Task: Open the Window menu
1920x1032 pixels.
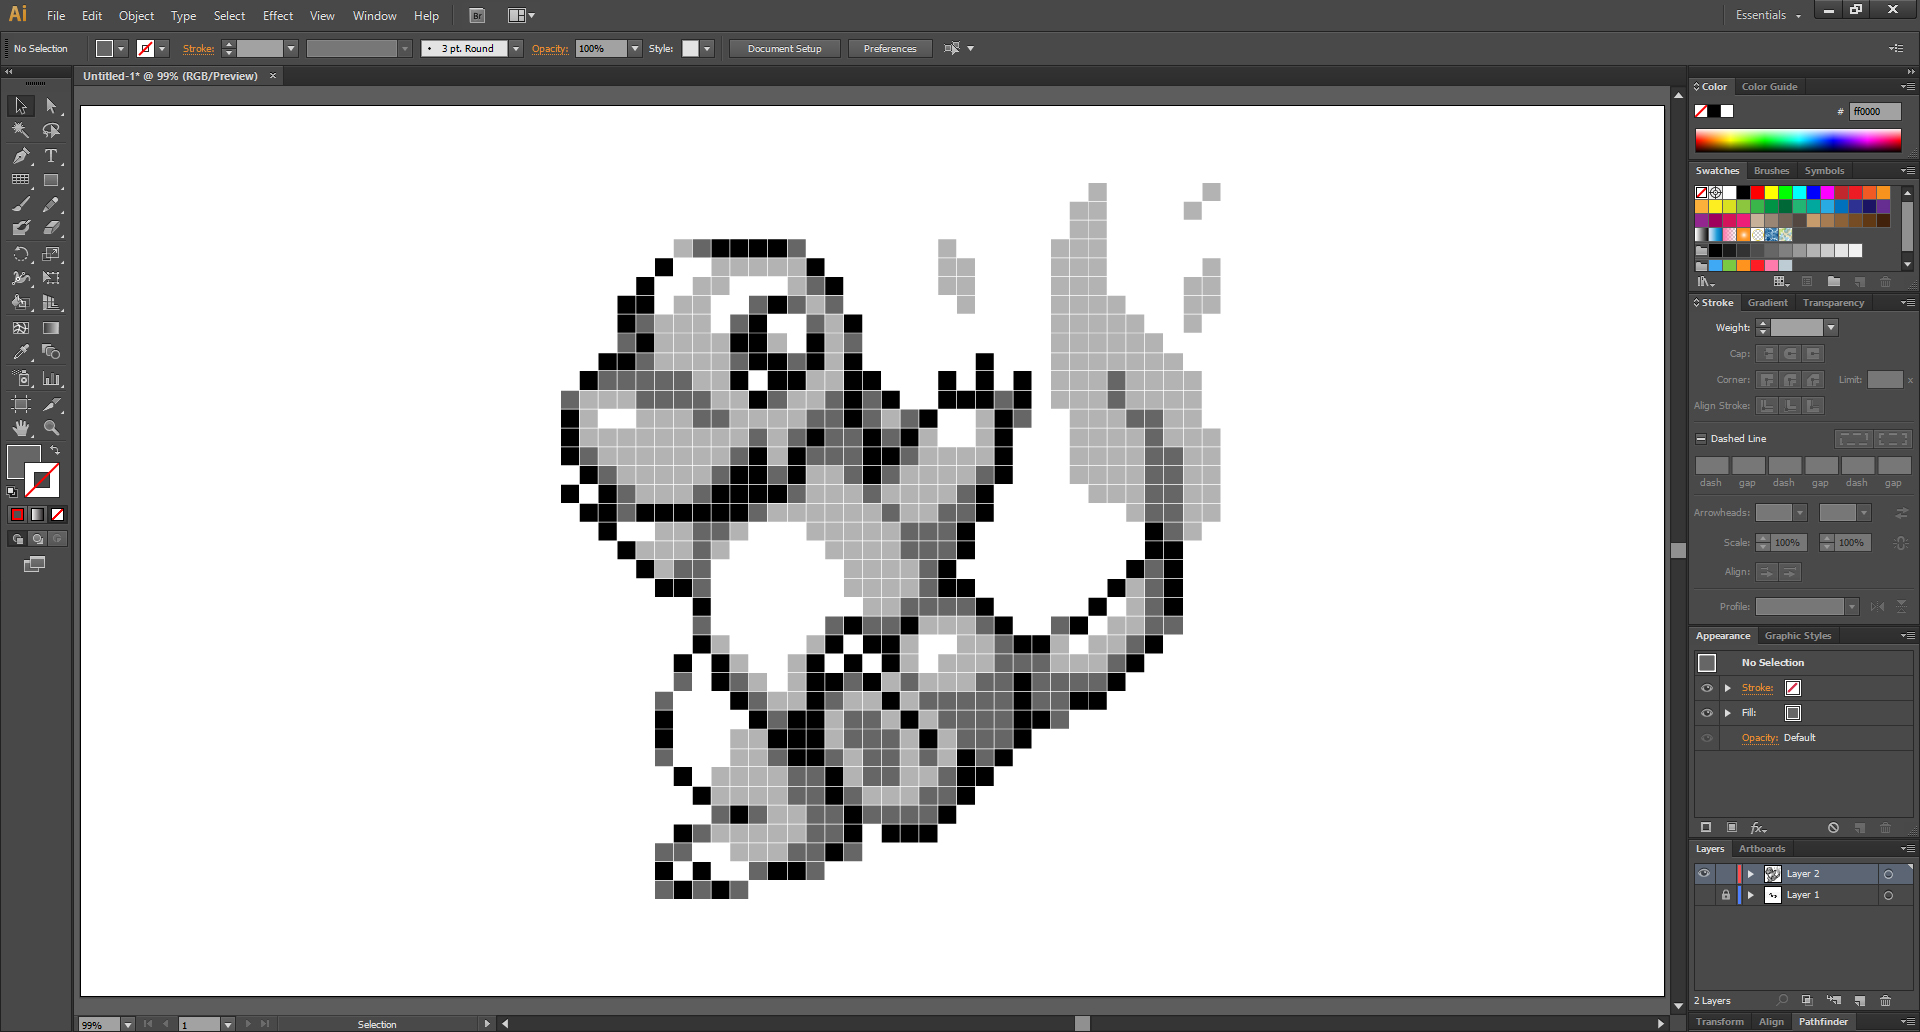Action: [x=374, y=16]
